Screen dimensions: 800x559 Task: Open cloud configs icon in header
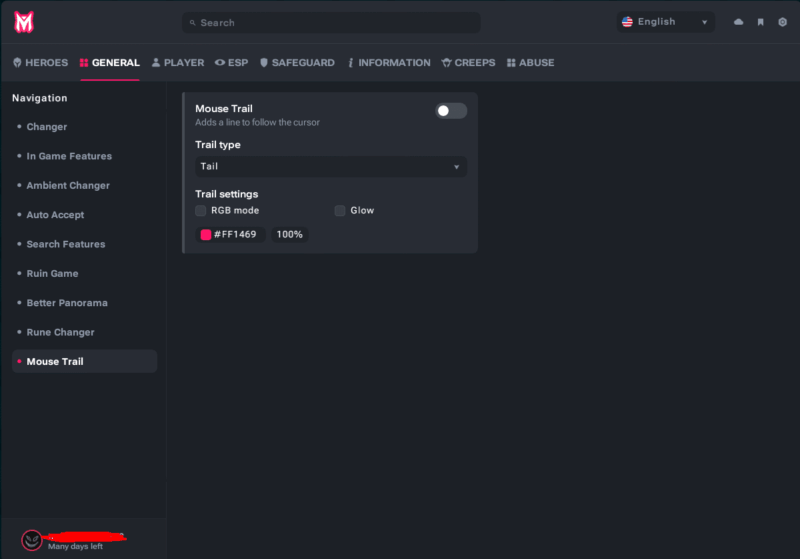(738, 22)
